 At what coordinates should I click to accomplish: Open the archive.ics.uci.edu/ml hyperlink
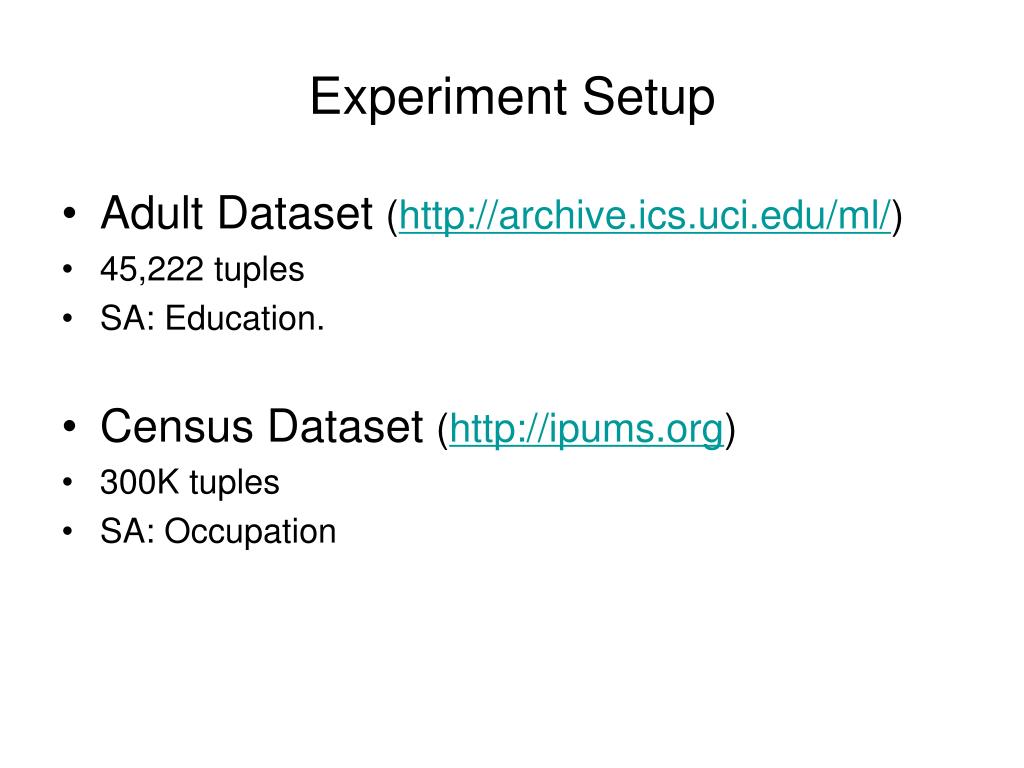tap(645, 216)
